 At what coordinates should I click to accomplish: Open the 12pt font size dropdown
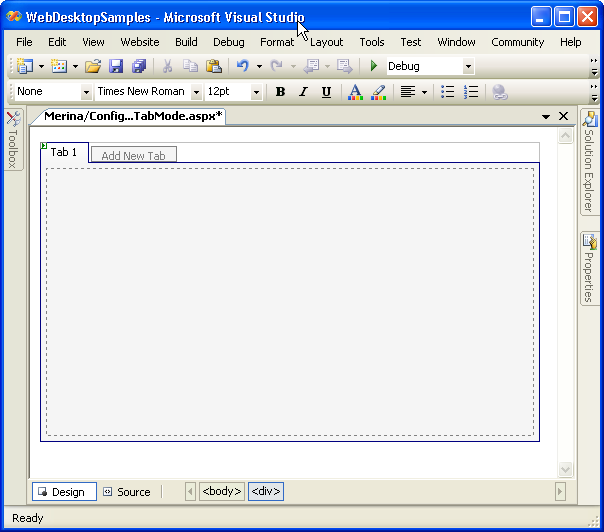coord(256,92)
